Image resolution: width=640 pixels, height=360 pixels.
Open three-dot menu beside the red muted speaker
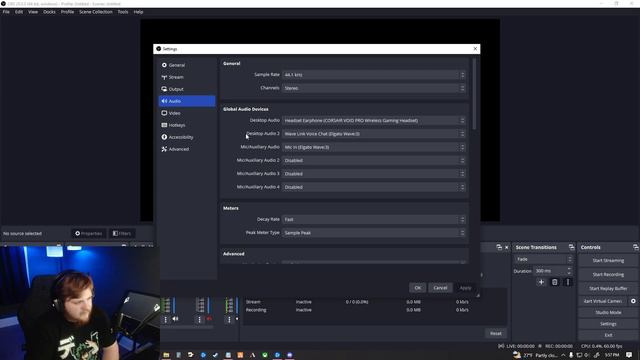(200, 320)
